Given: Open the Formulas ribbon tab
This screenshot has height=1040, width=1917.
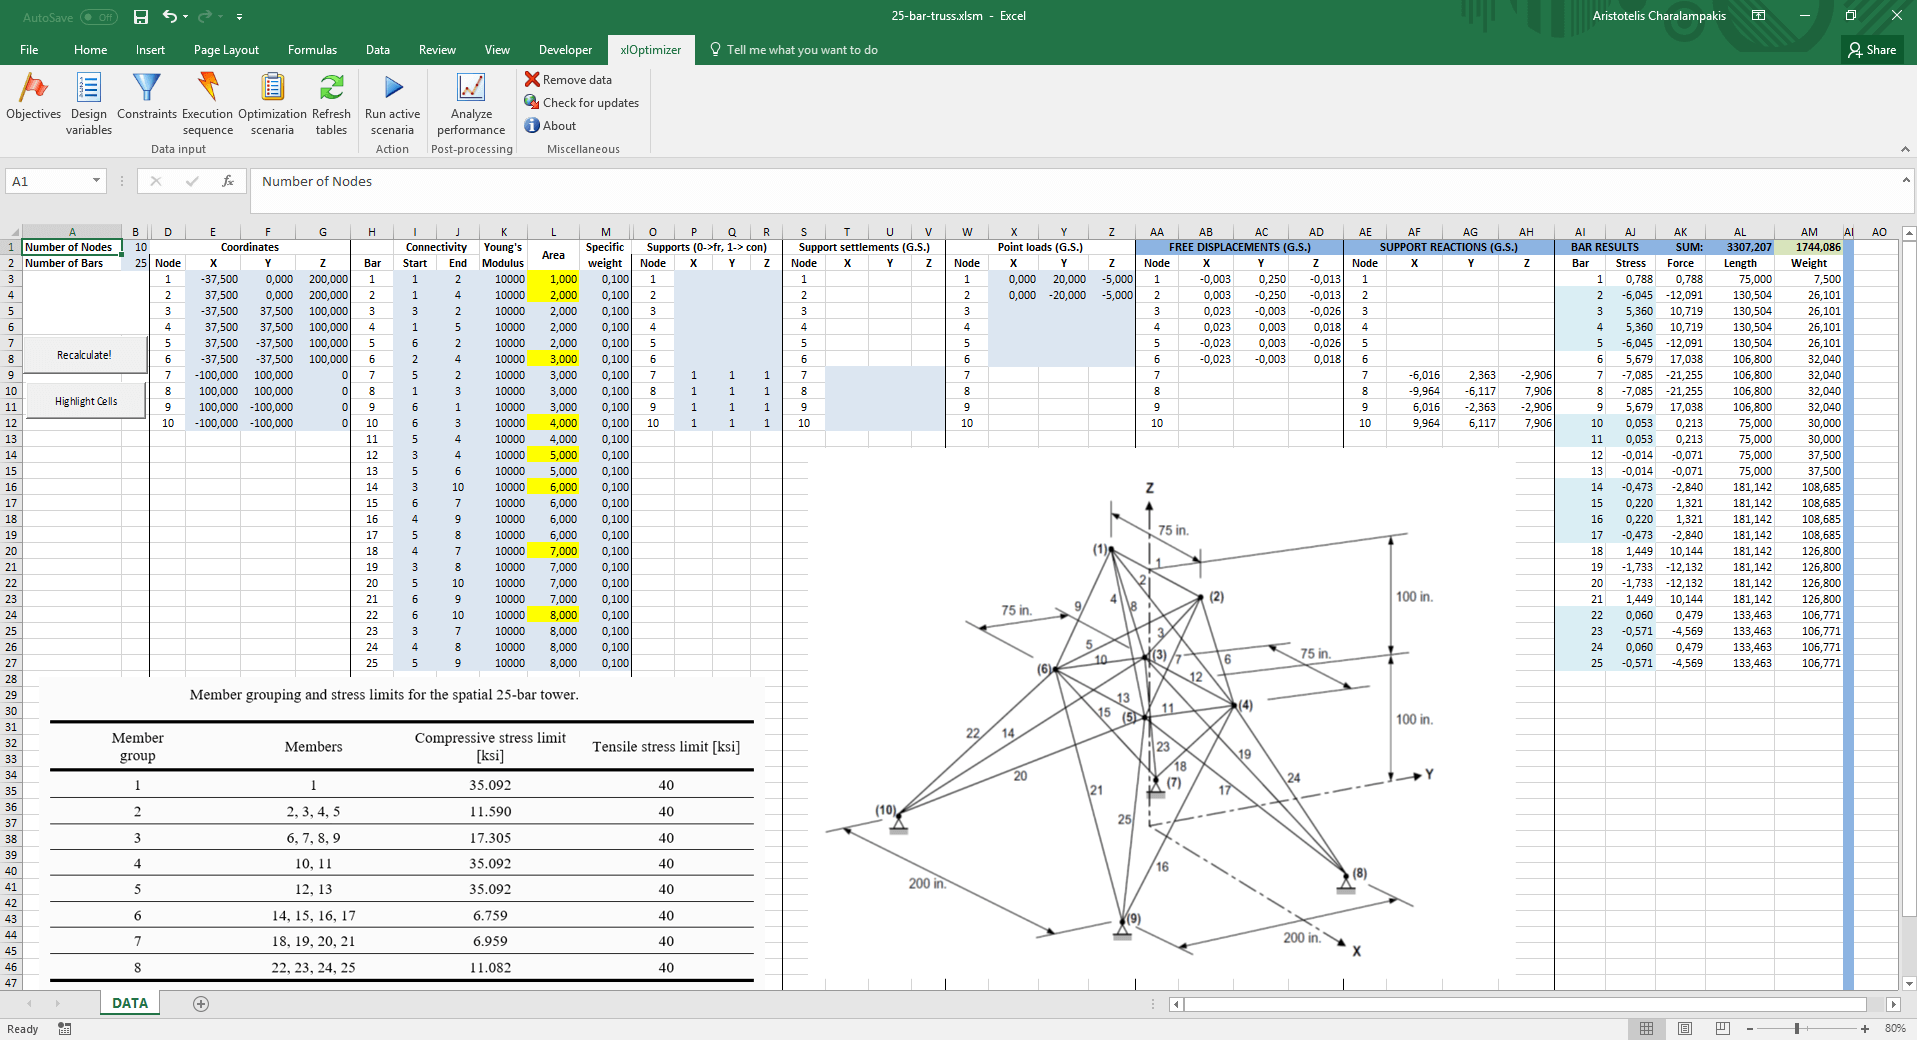Looking at the screenshot, I should (312, 50).
